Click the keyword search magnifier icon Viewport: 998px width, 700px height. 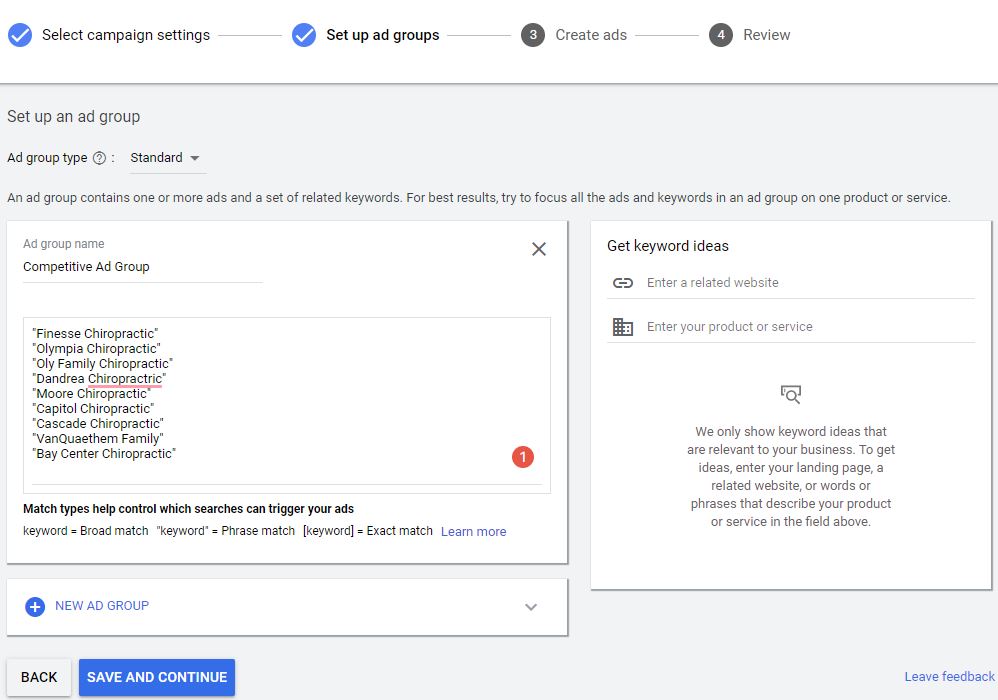coord(791,394)
